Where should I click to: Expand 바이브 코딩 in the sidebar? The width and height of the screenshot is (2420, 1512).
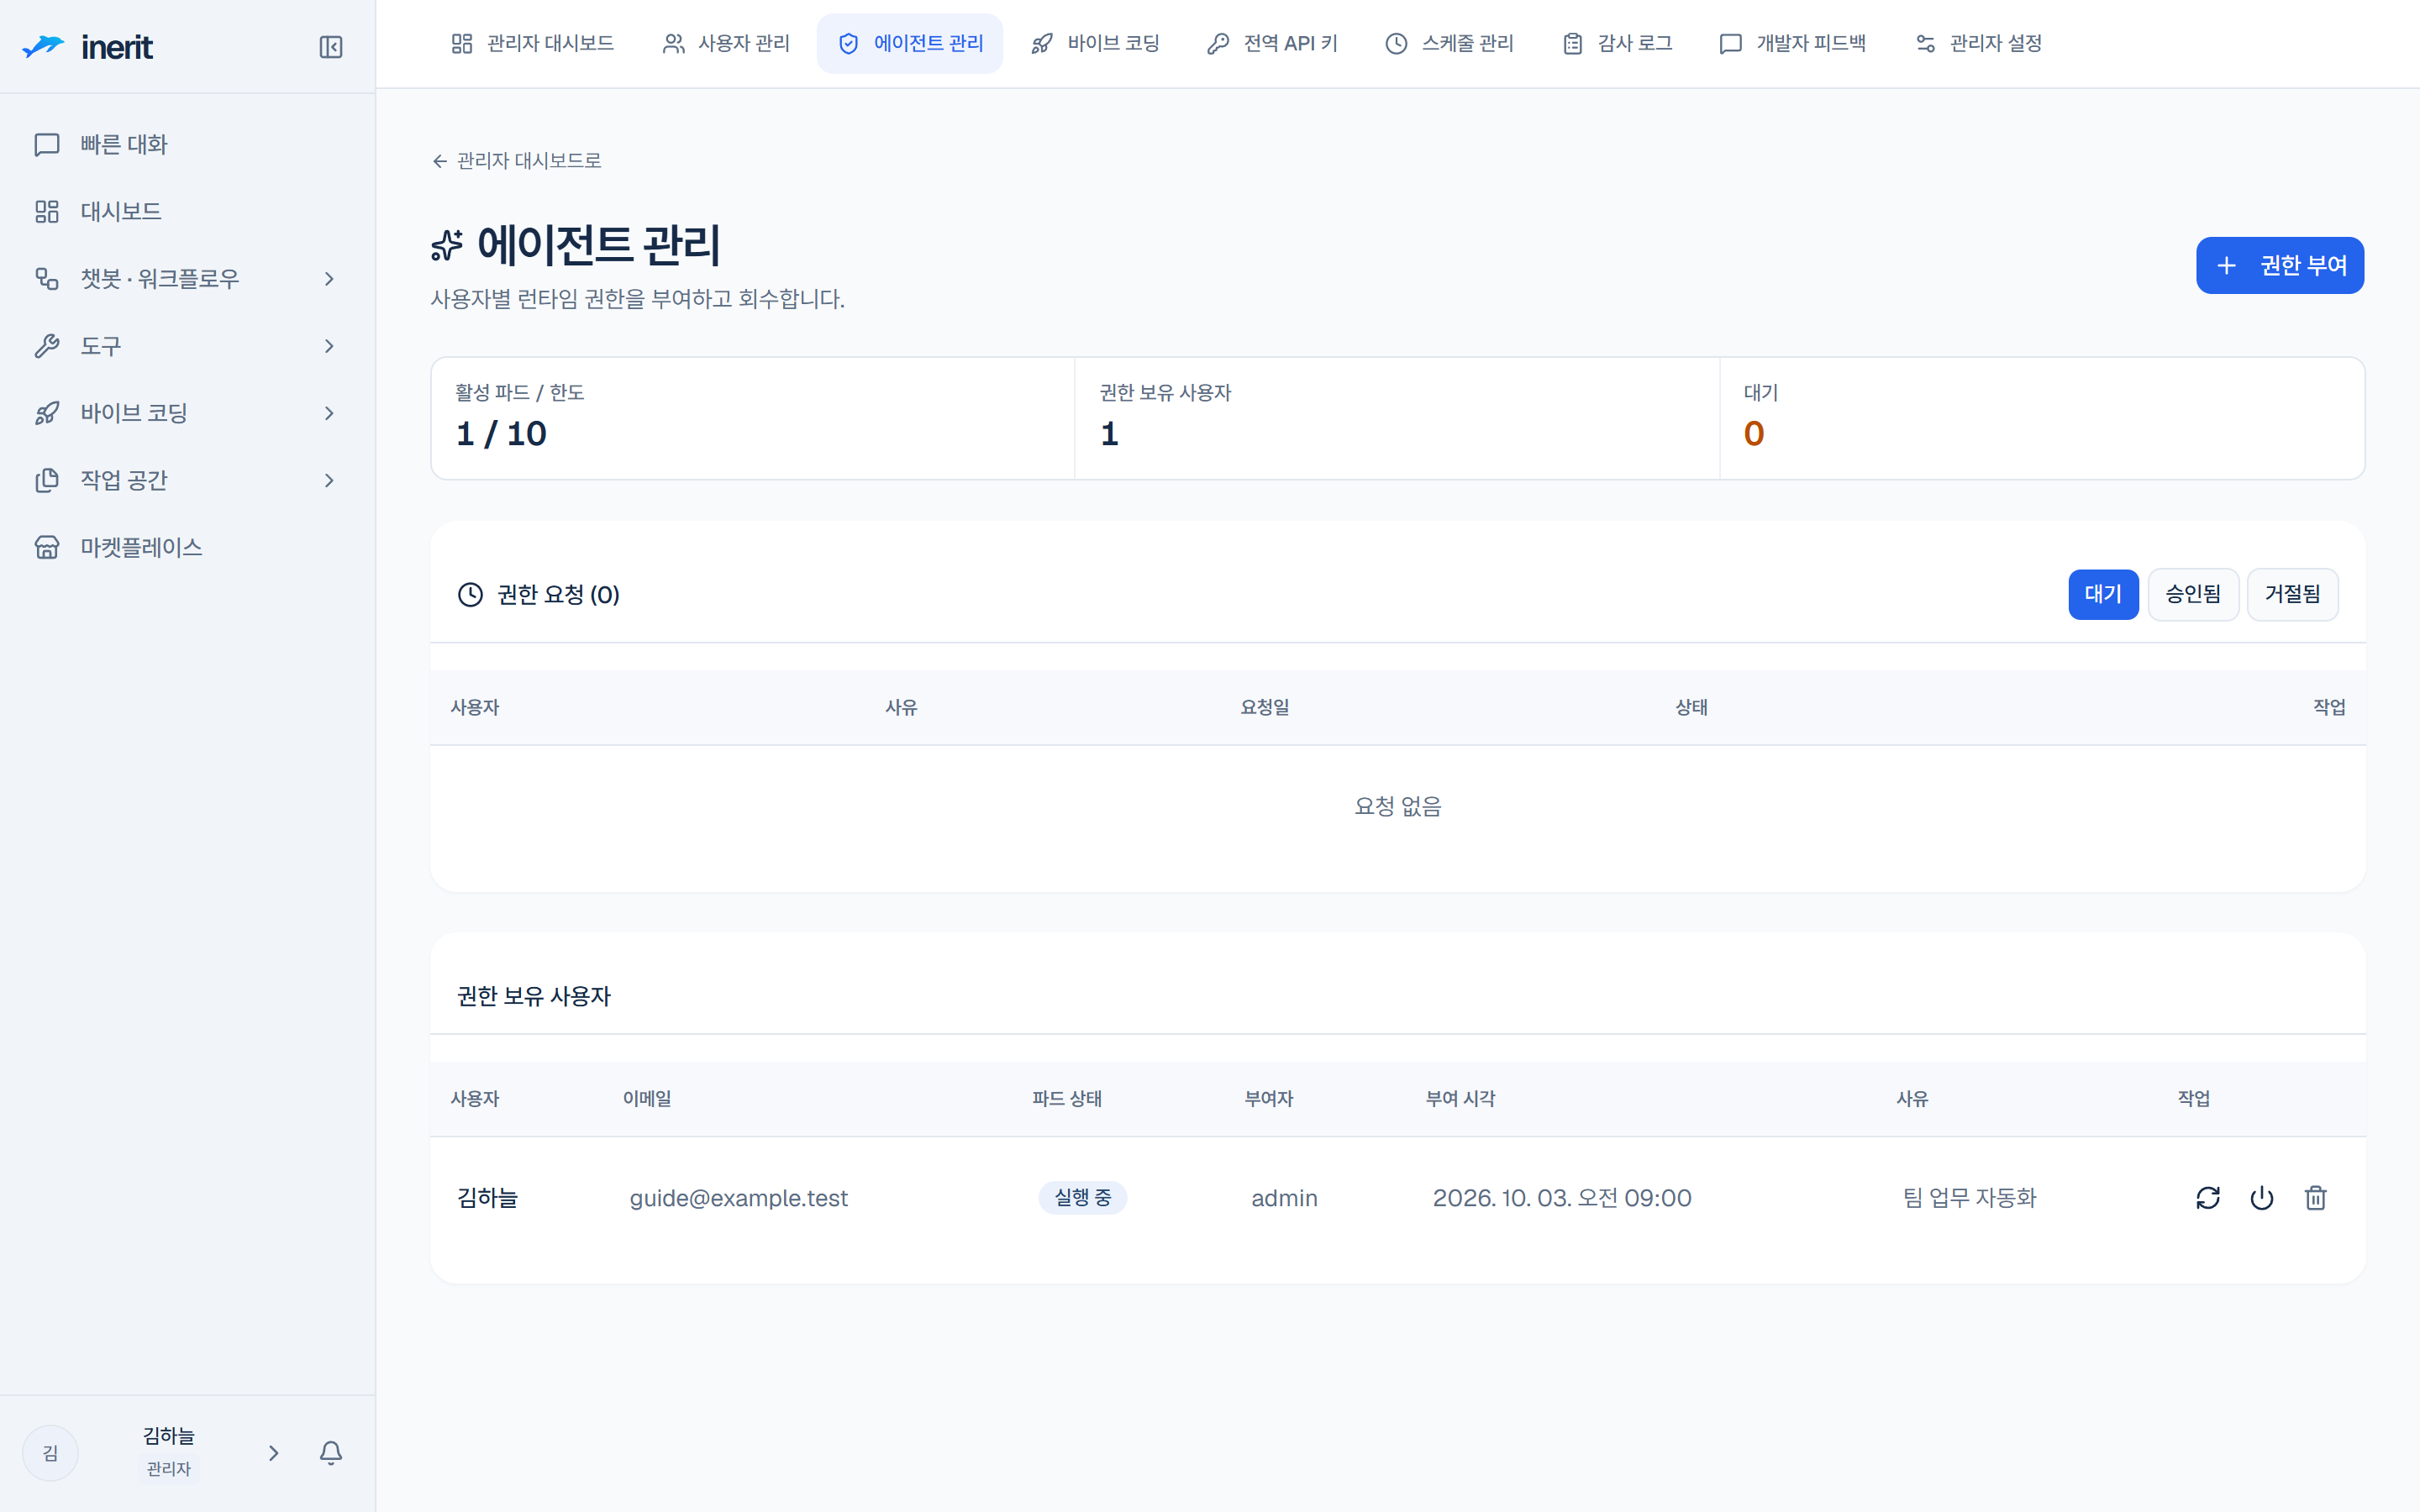pyautogui.click(x=187, y=413)
